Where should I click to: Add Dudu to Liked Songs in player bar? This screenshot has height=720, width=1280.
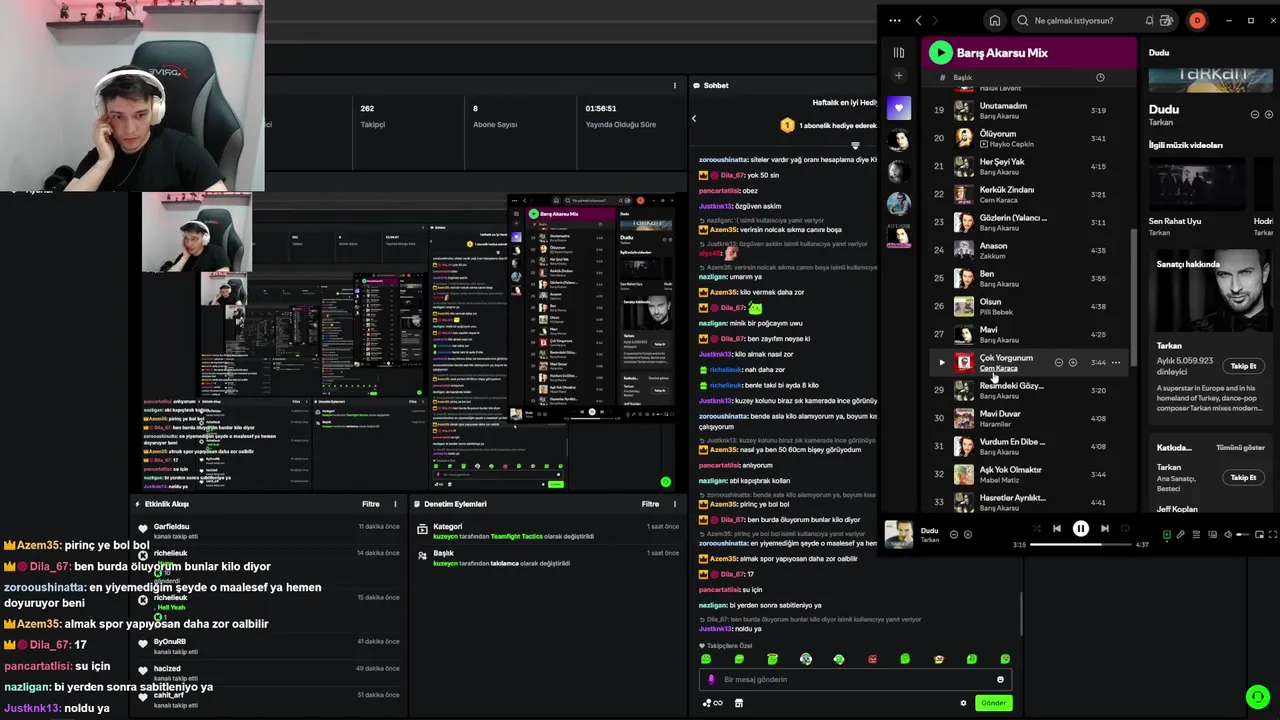point(967,534)
